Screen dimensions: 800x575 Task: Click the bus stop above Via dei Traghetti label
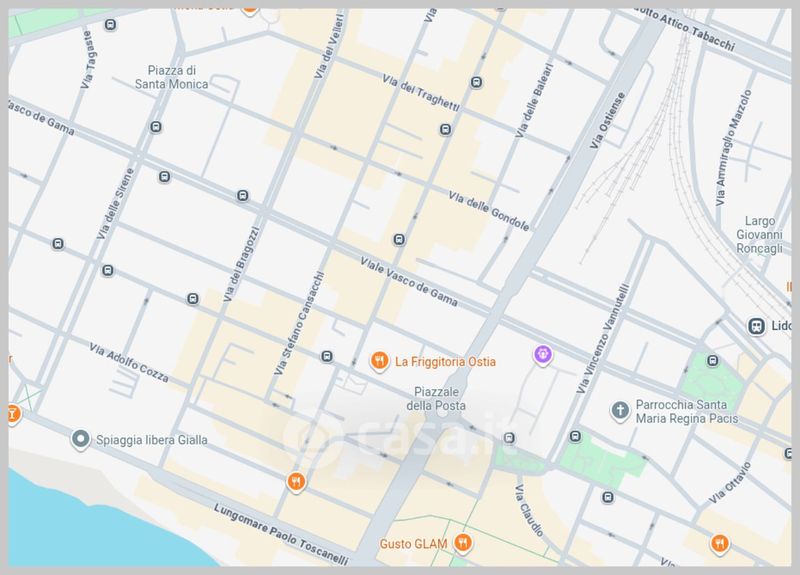[476, 82]
